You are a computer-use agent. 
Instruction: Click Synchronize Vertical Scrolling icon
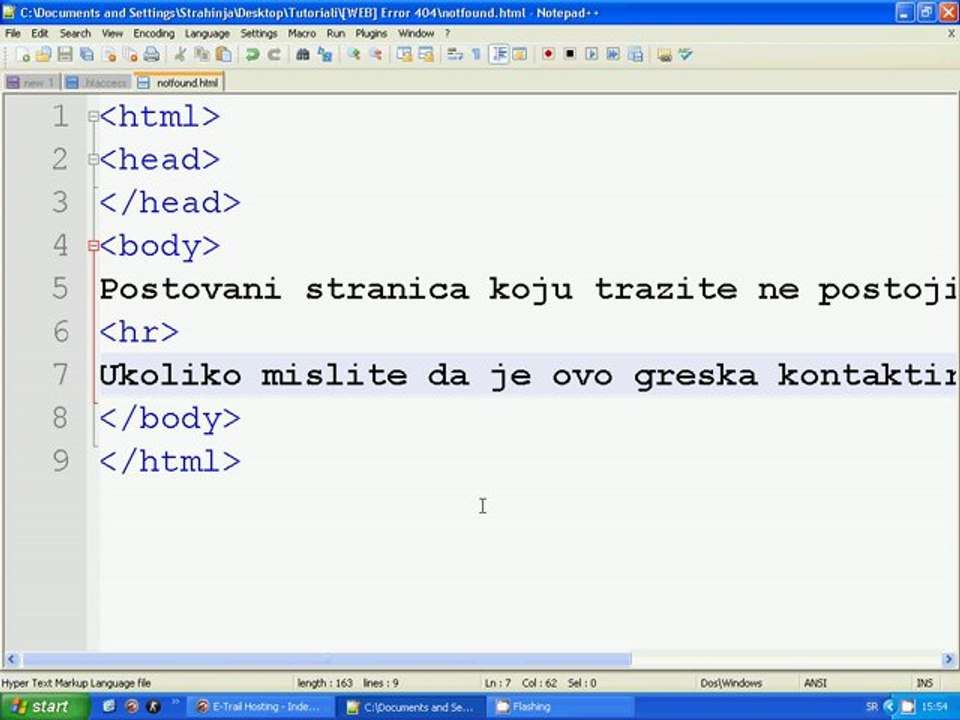pos(404,54)
